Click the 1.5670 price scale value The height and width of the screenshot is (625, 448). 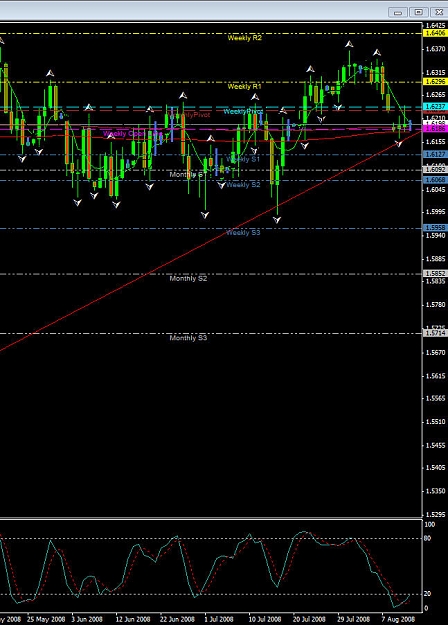point(436,353)
